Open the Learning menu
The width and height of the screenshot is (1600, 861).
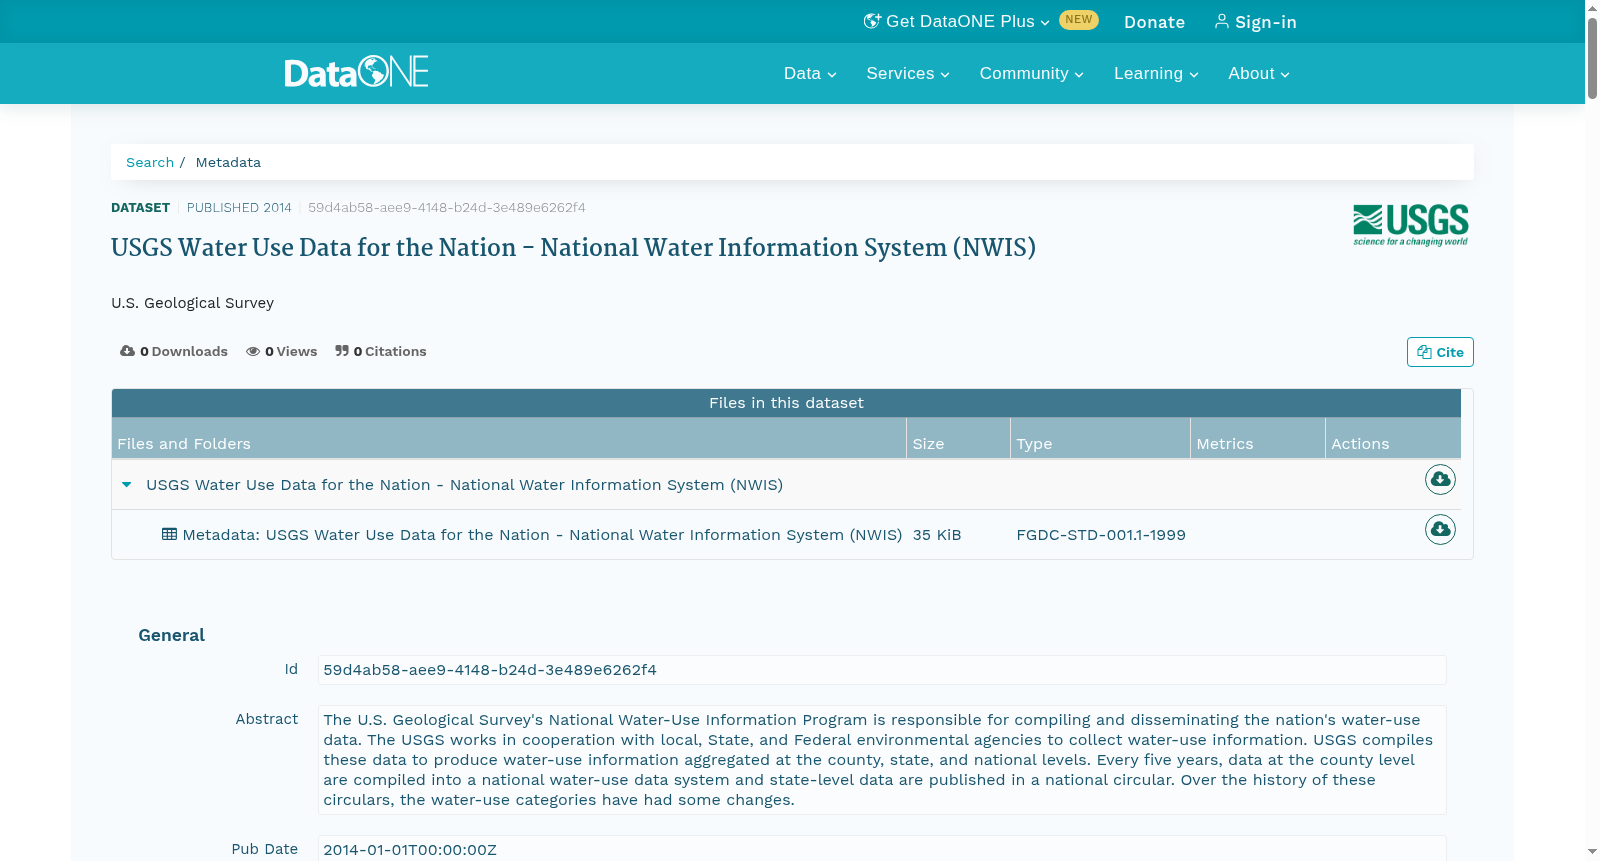(1156, 74)
